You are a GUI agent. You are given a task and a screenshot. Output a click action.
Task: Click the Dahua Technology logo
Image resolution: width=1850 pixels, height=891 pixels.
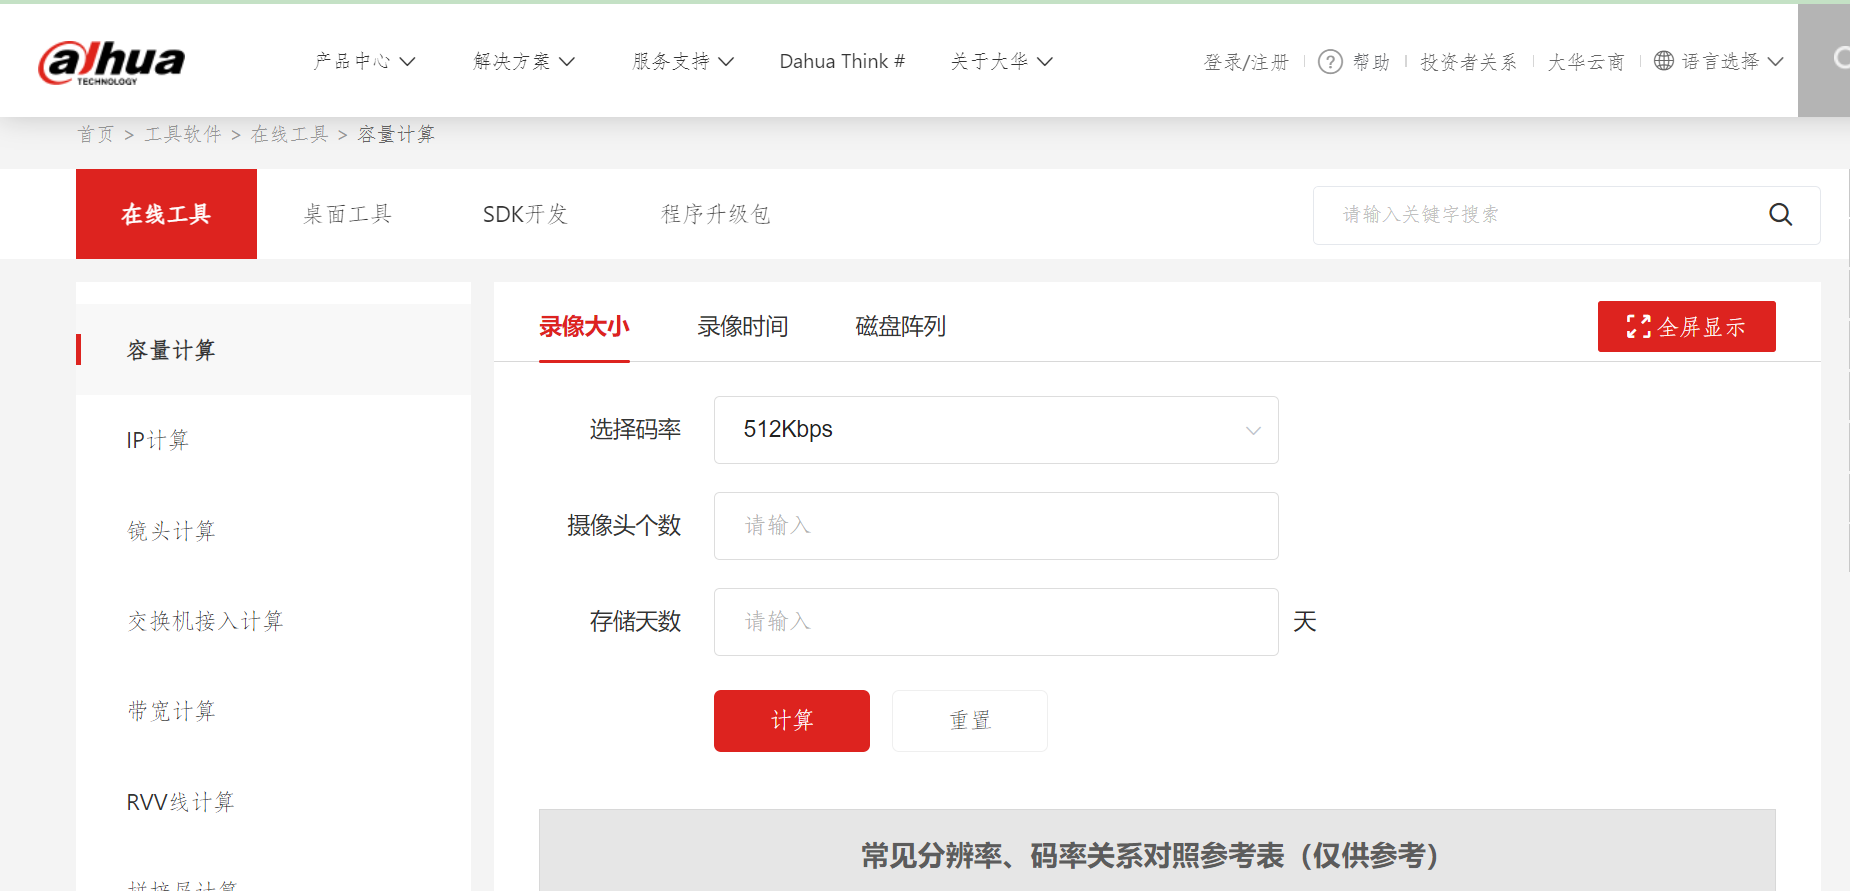coord(111,62)
